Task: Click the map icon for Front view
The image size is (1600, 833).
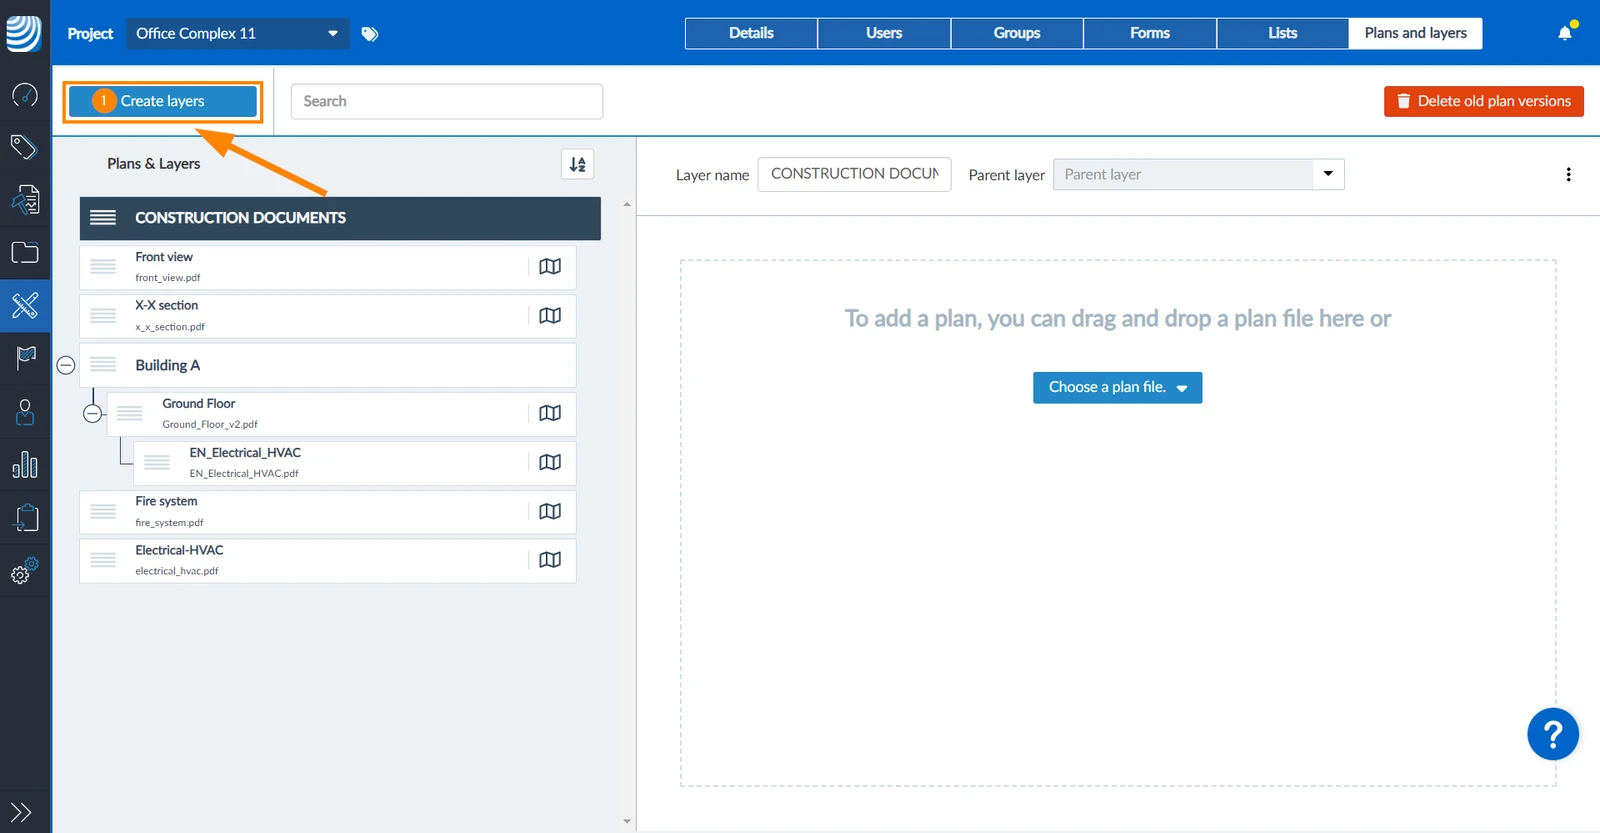Action: pyautogui.click(x=550, y=267)
